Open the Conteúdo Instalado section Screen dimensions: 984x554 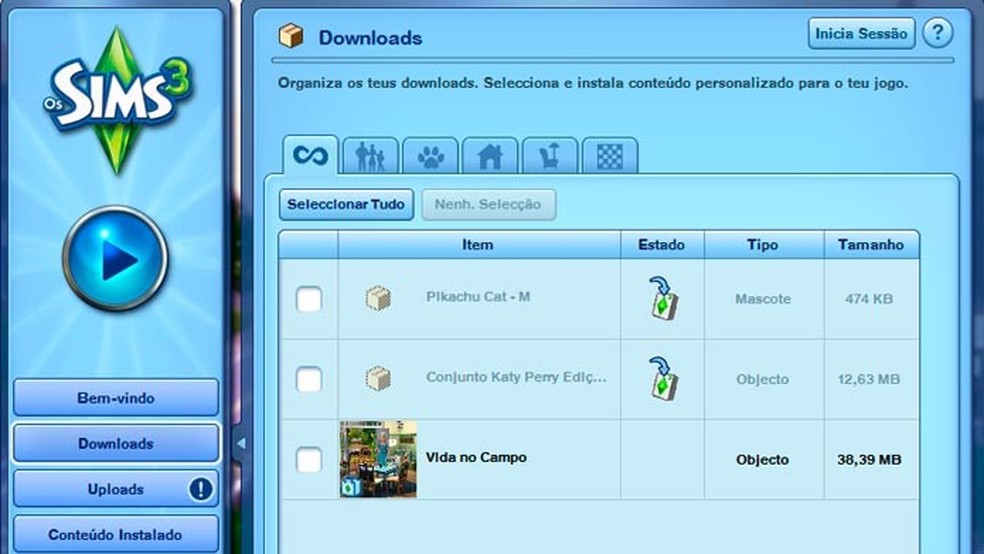[116, 535]
